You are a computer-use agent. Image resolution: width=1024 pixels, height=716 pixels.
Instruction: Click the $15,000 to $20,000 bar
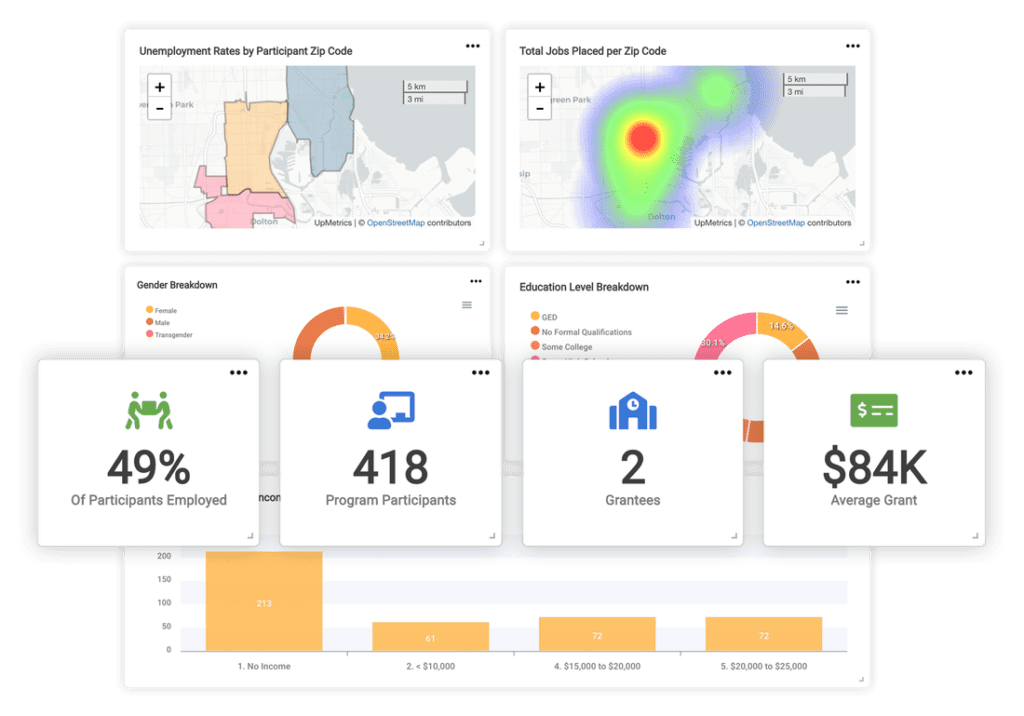(597, 634)
